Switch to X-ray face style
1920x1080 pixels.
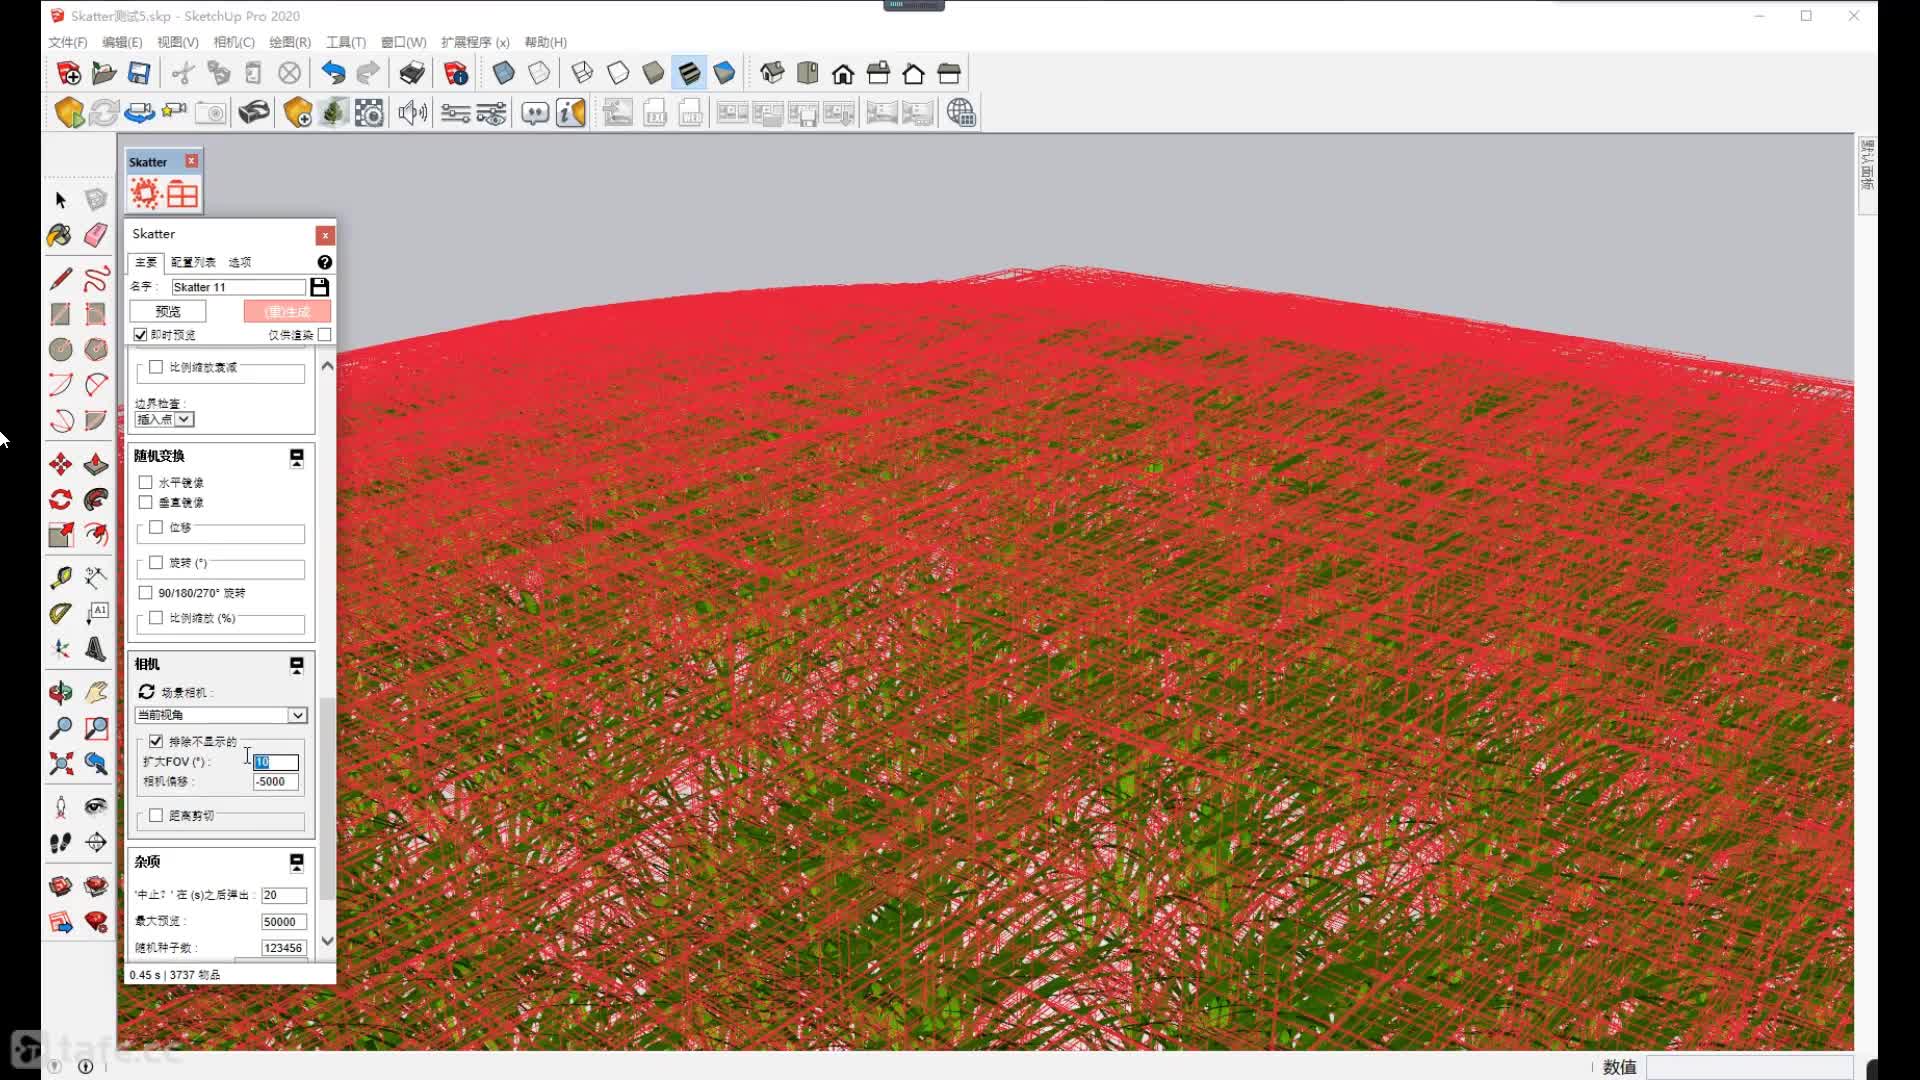coord(504,73)
